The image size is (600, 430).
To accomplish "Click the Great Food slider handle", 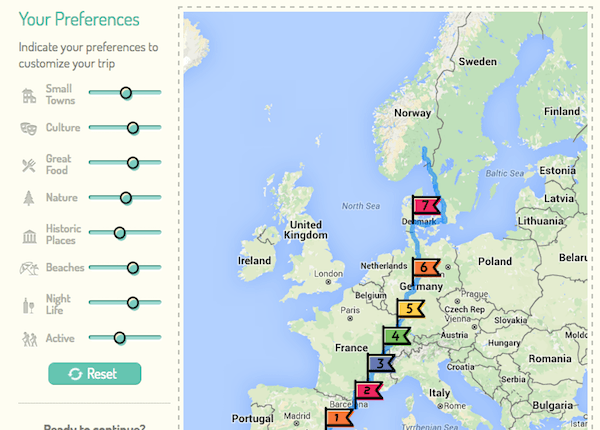I will (x=133, y=163).
